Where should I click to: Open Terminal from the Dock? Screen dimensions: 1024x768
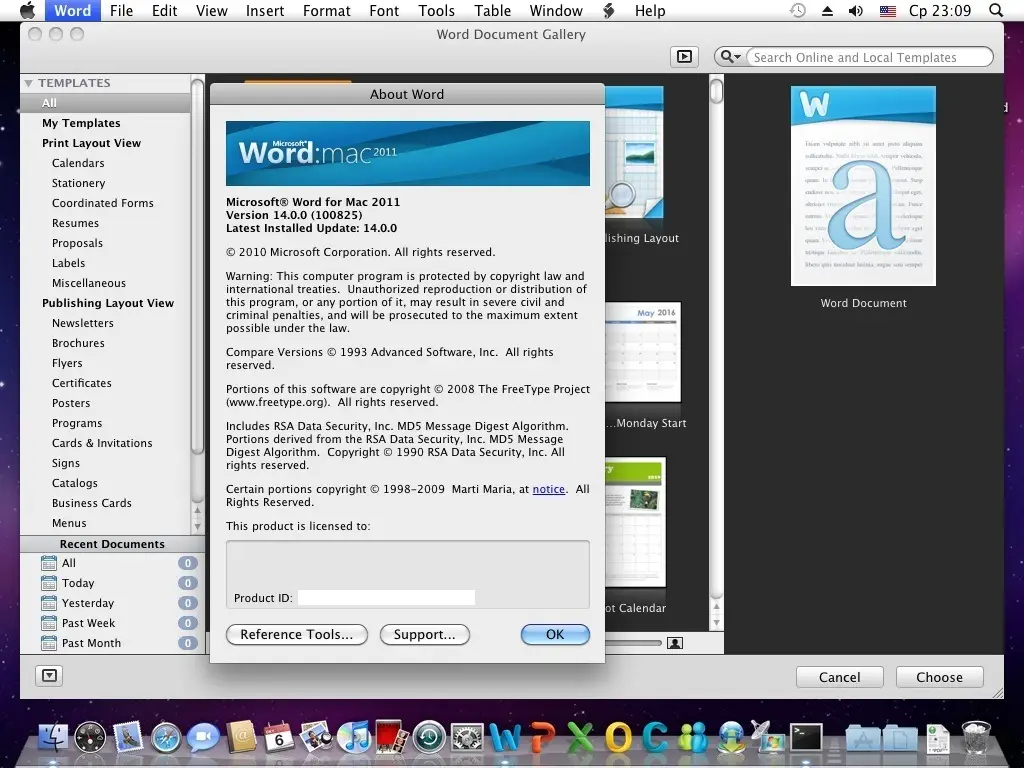point(807,738)
